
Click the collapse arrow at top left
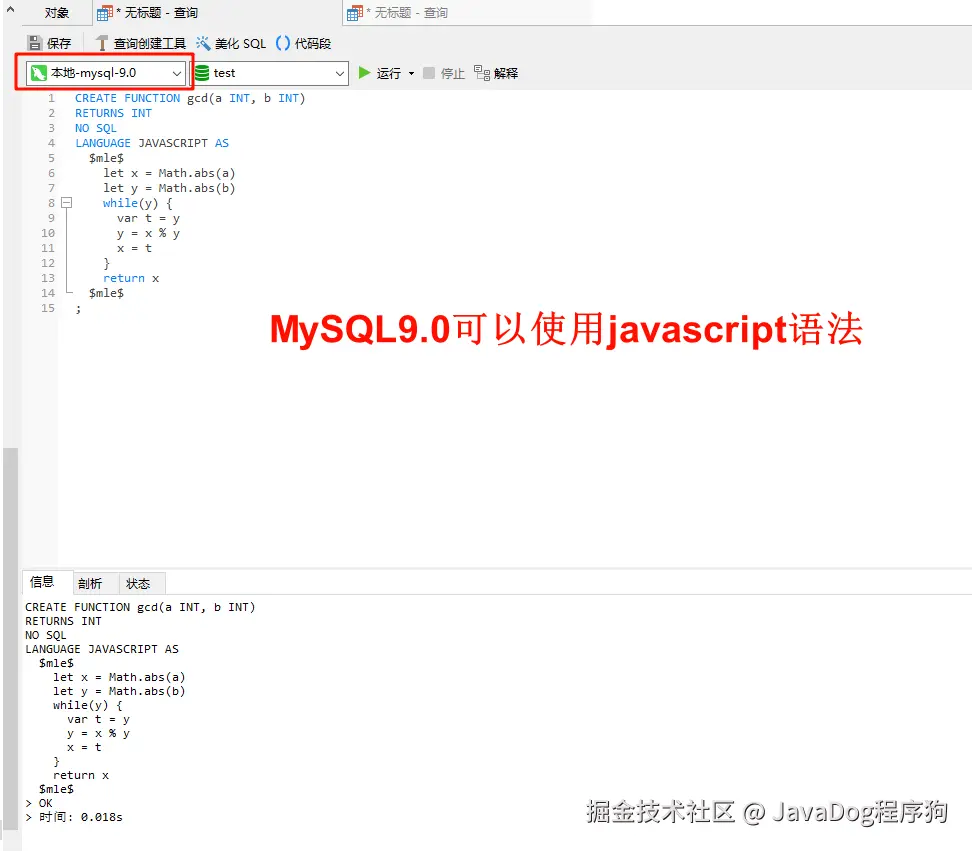click(10, 9)
